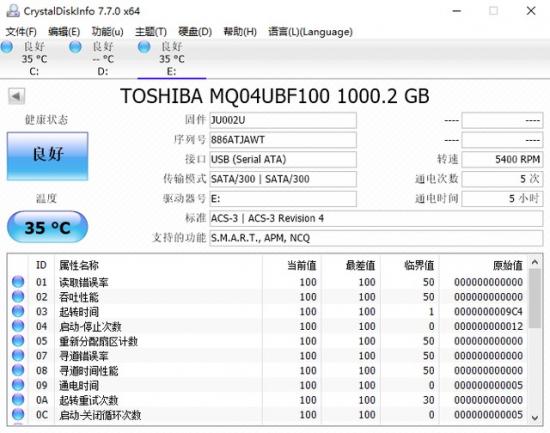550x433 pixels.
Task: Minimize the CrystalDiskInfo window
Action: (x=457, y=11)
